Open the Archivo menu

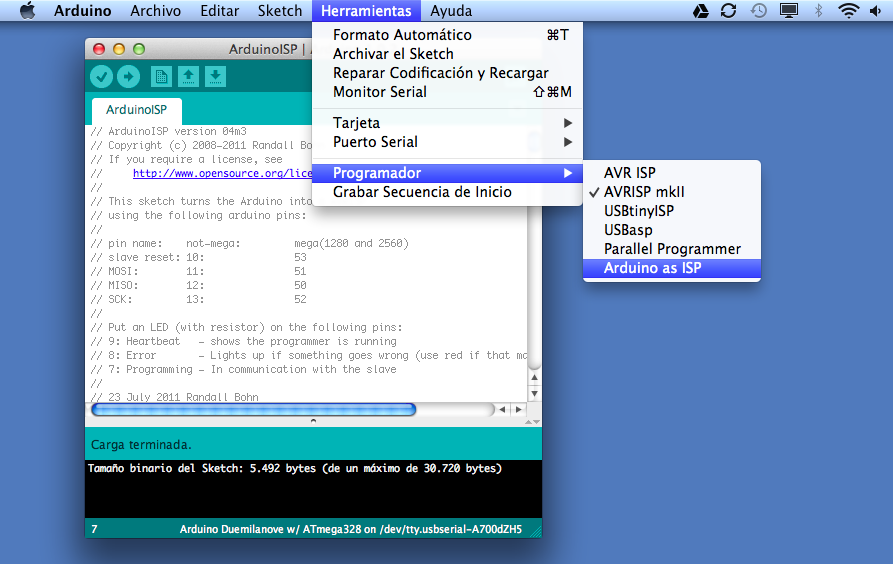(x=155, y=11)
